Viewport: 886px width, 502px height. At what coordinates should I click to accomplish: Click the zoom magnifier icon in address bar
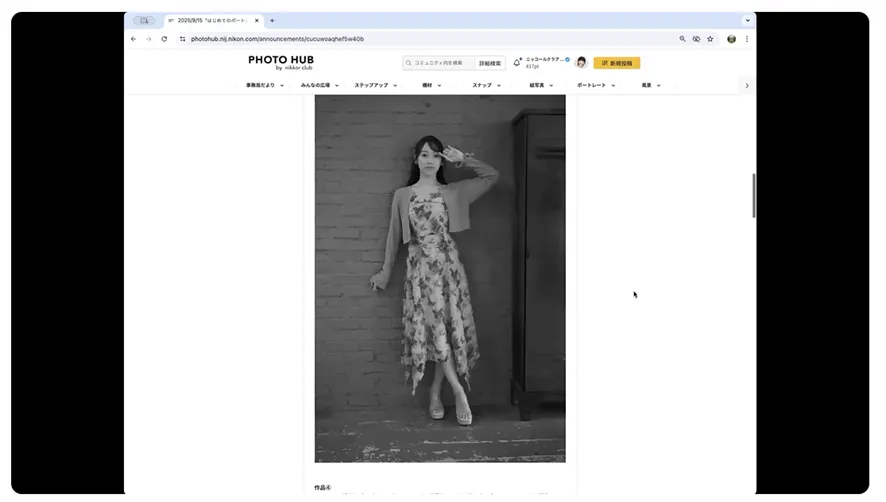pyautogui.click(x=683, y=39)
